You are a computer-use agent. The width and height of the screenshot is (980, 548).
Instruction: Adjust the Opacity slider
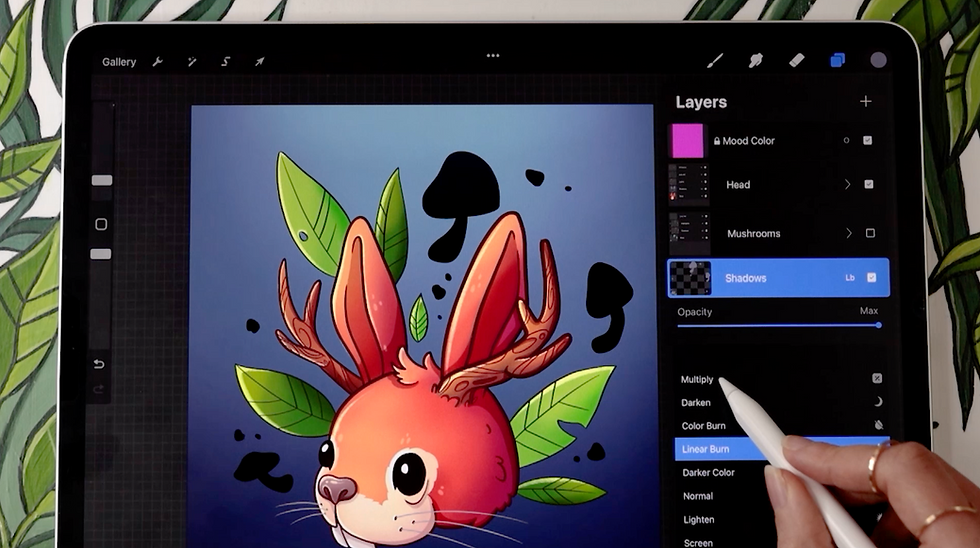coord(779,325)
